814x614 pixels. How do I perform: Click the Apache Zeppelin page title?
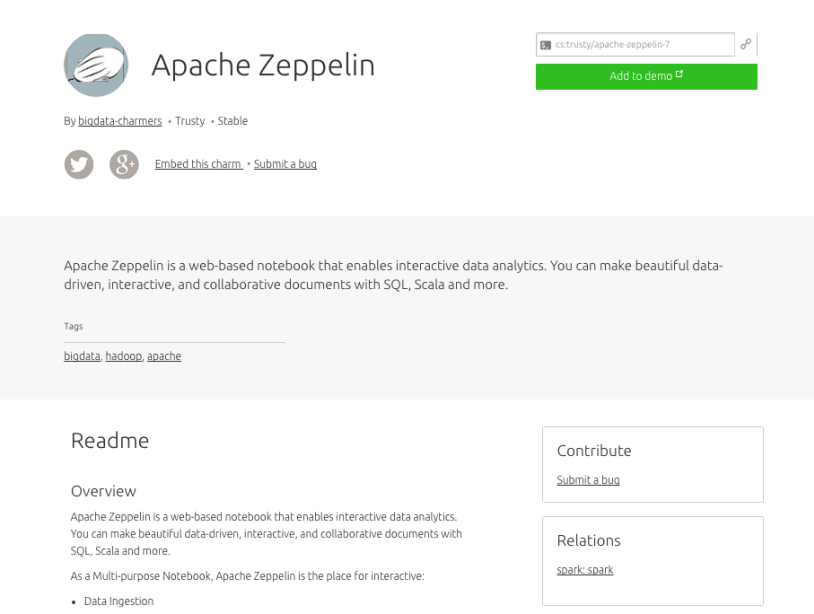[x=262, y=65]
